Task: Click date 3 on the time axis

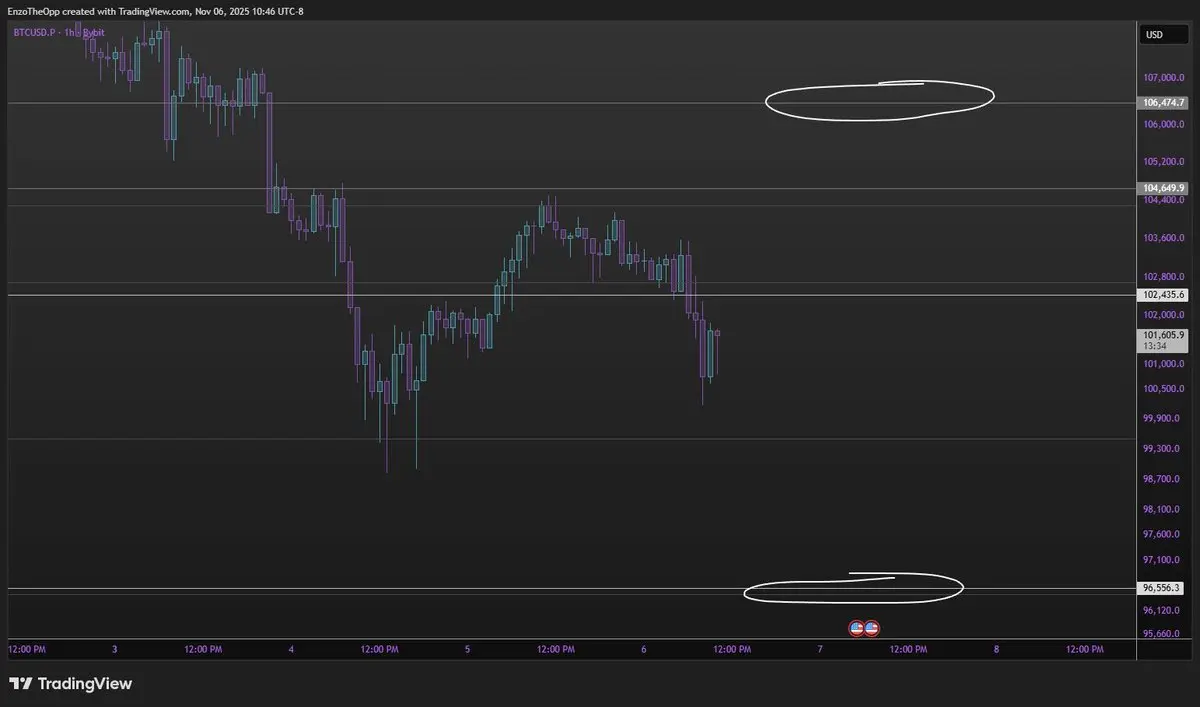Action: click(x=115, y=649)
